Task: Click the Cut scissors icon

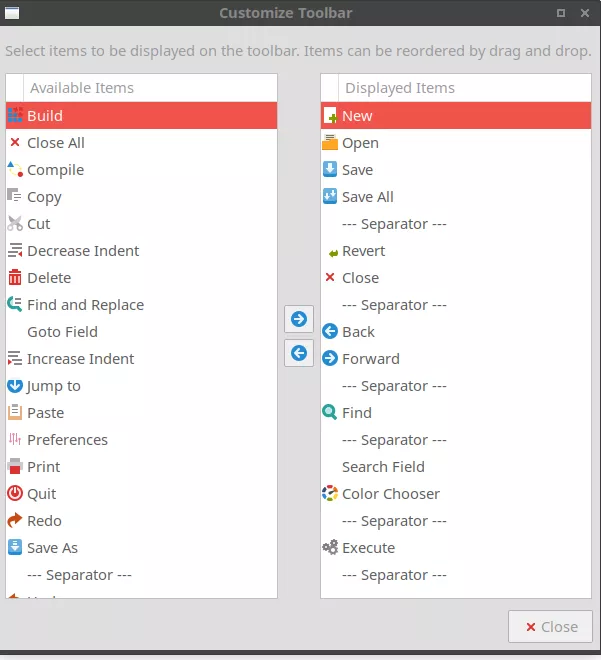Action: [x=15, y=224]
